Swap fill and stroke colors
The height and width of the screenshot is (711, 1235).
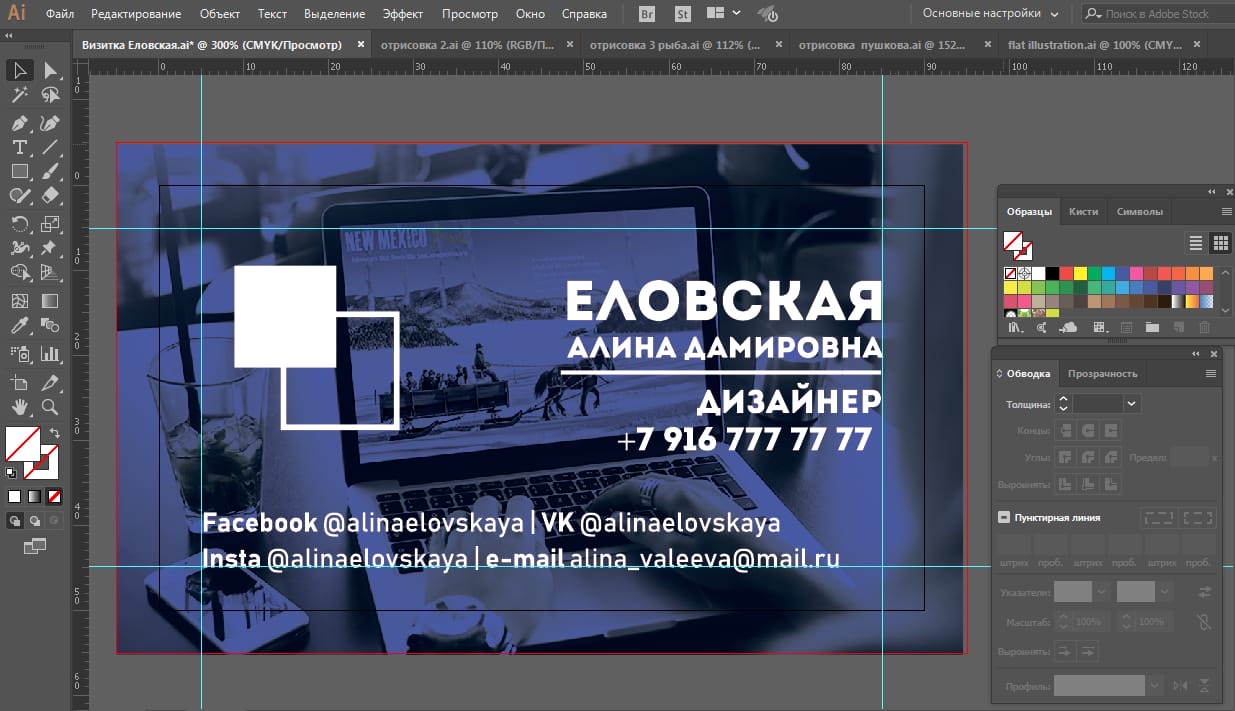coord(54,433)
